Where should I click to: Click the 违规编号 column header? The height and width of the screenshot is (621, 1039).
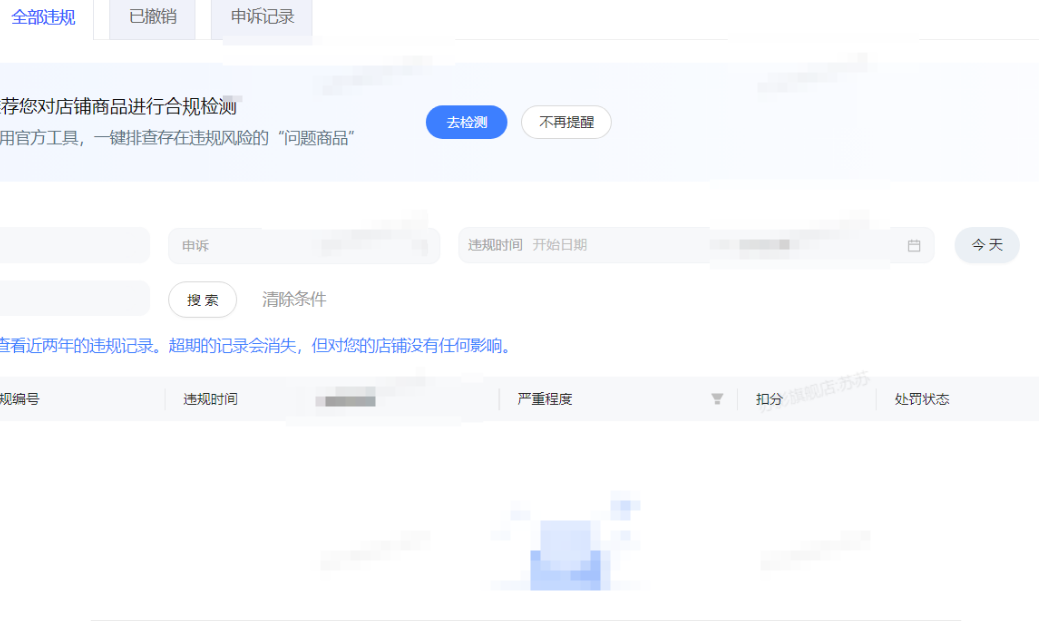[x=20, y=399]
